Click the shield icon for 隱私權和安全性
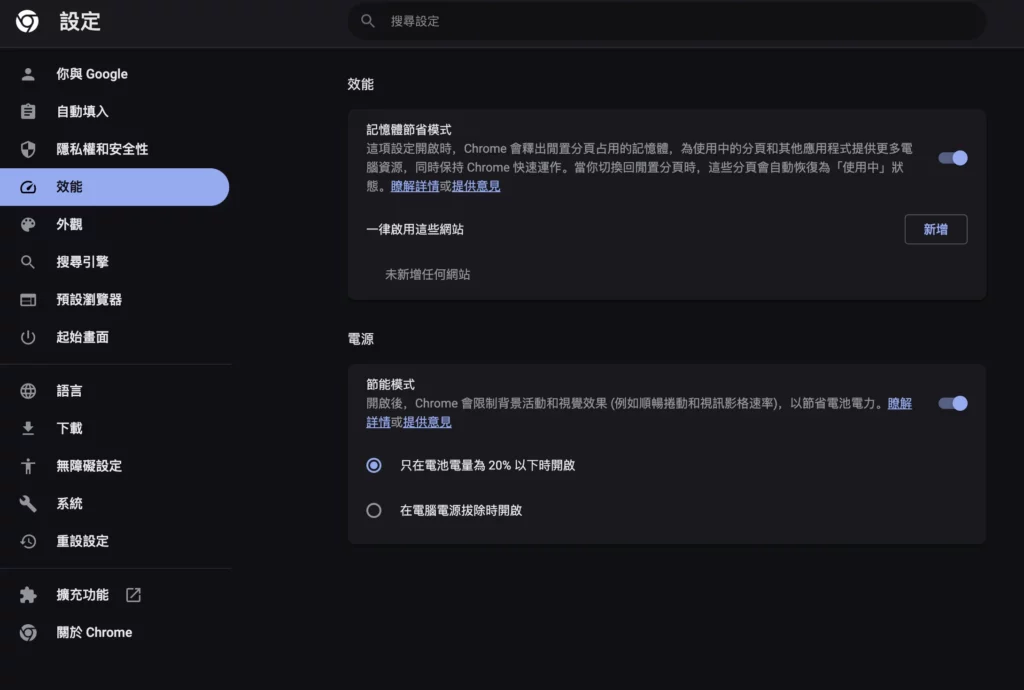Screen dimensions: 1024x690 [28, 149]
